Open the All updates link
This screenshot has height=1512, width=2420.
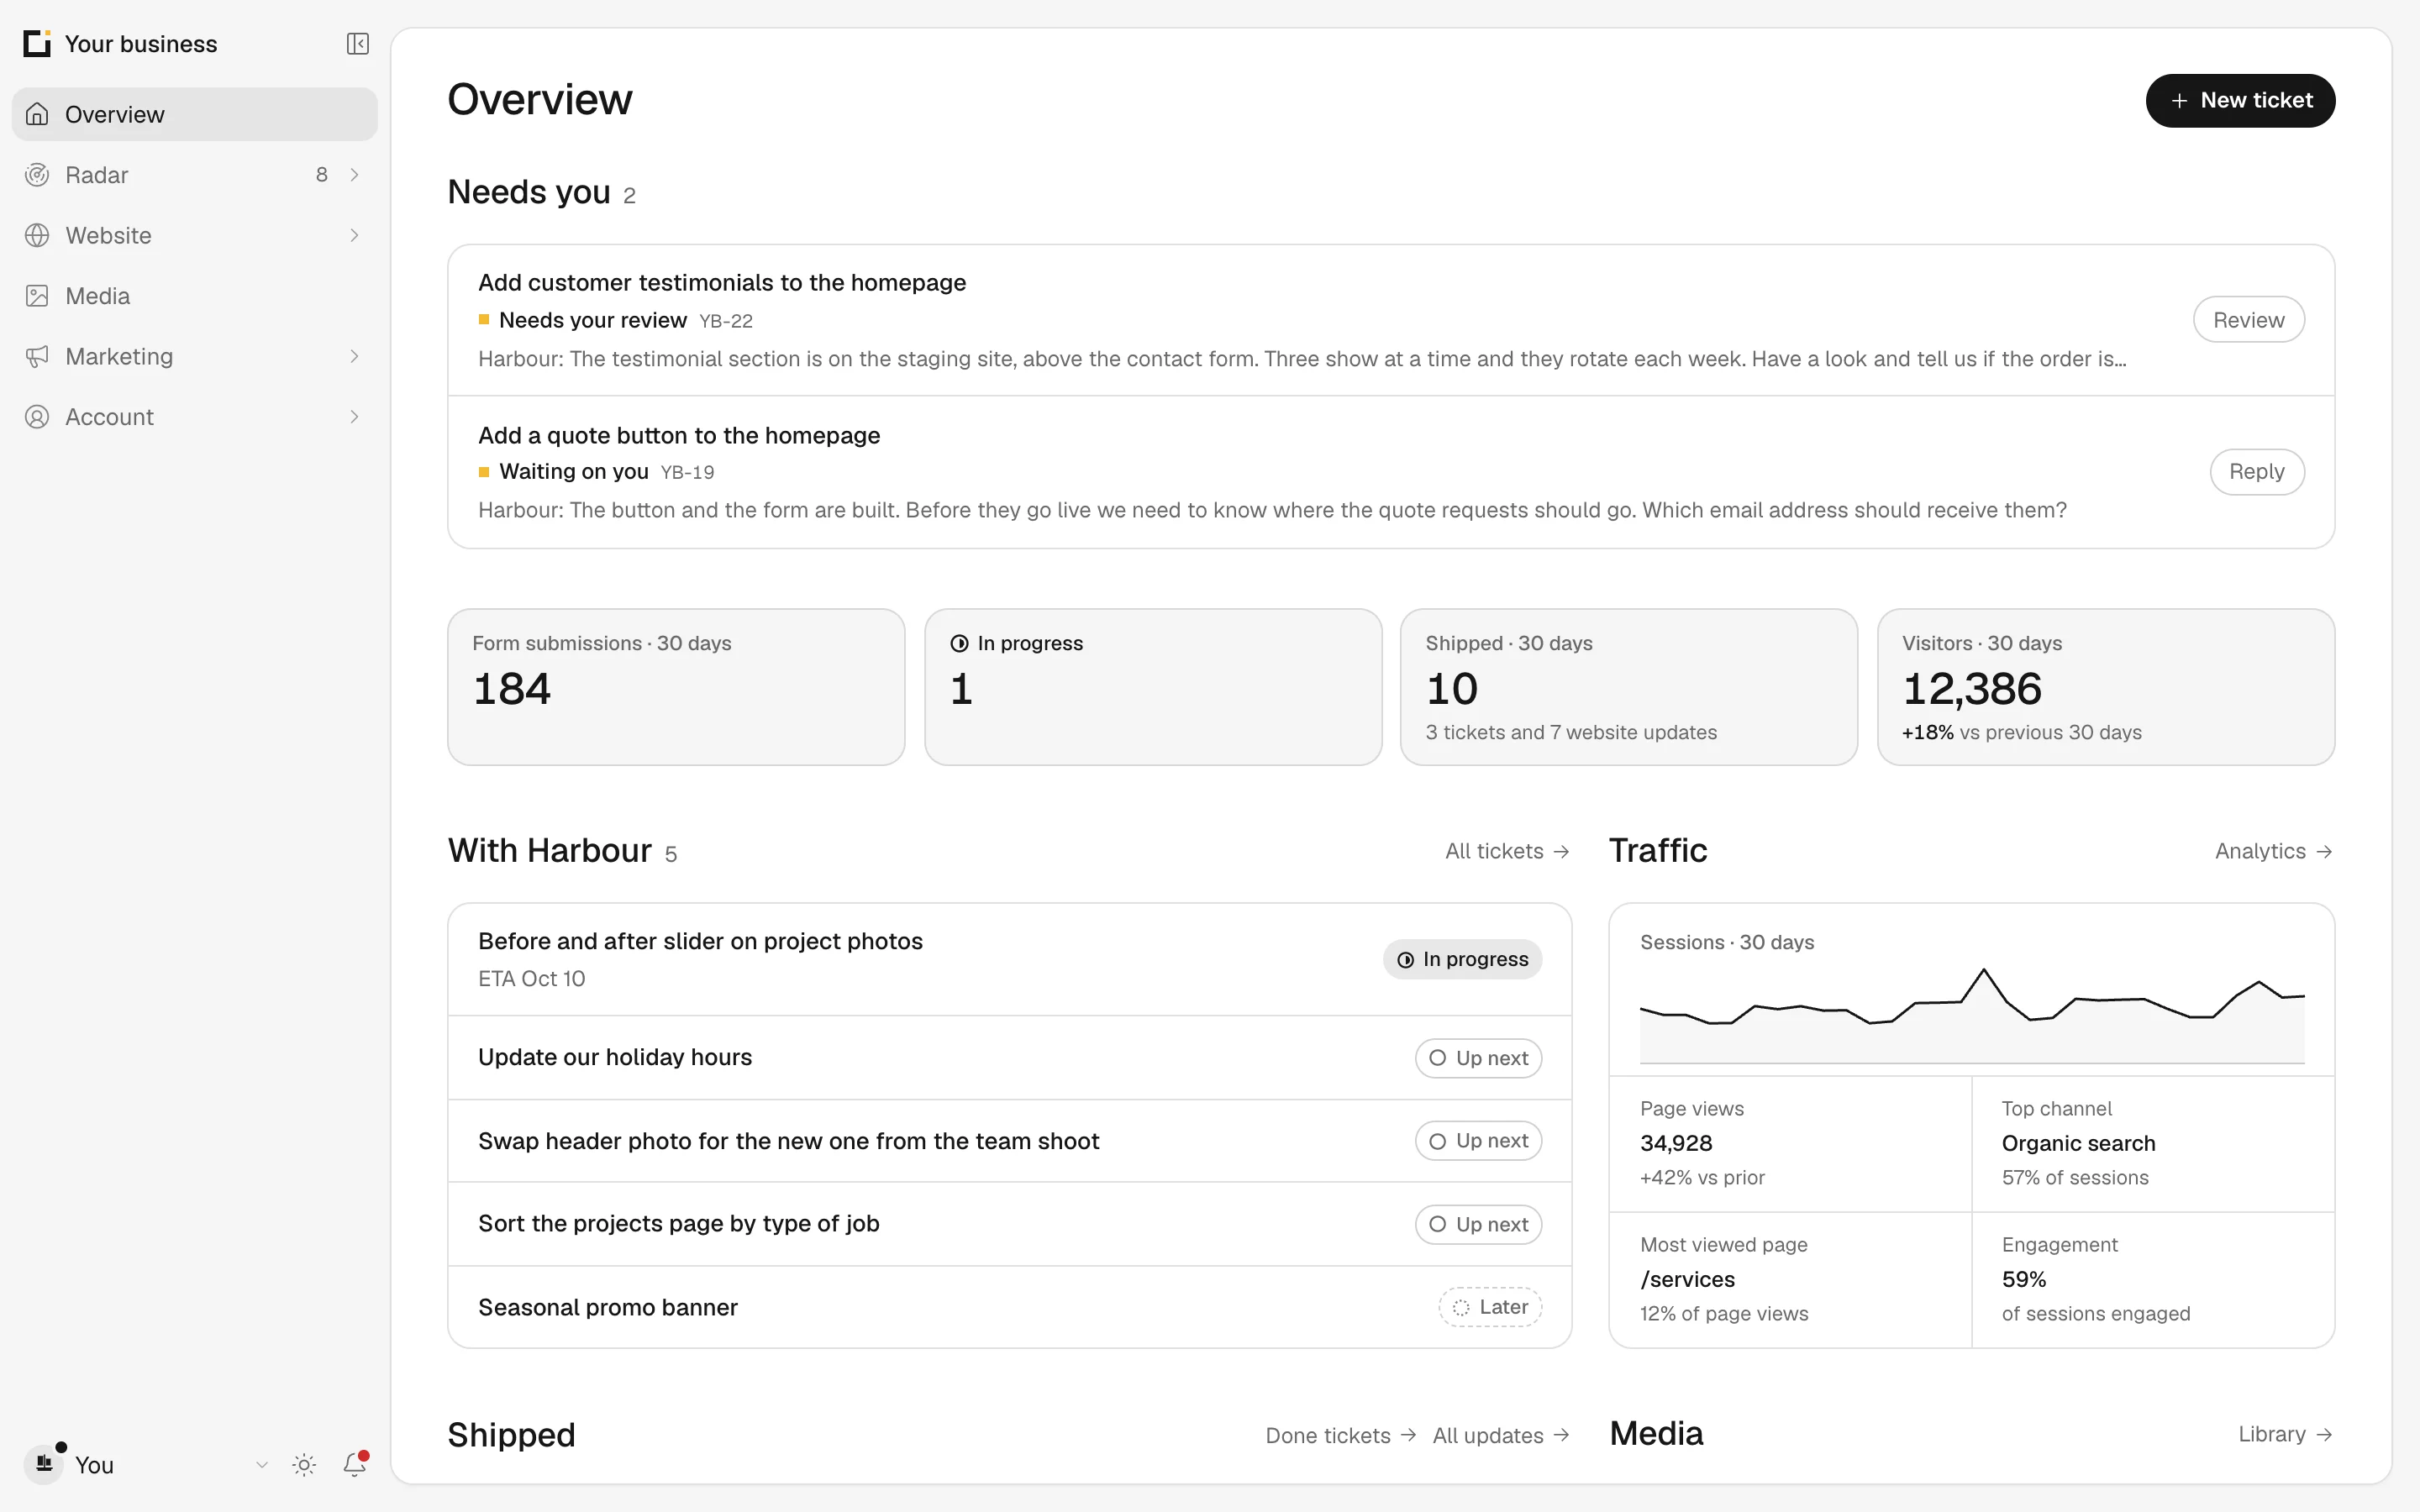pyautogui.click(x=1501, y=1436)
